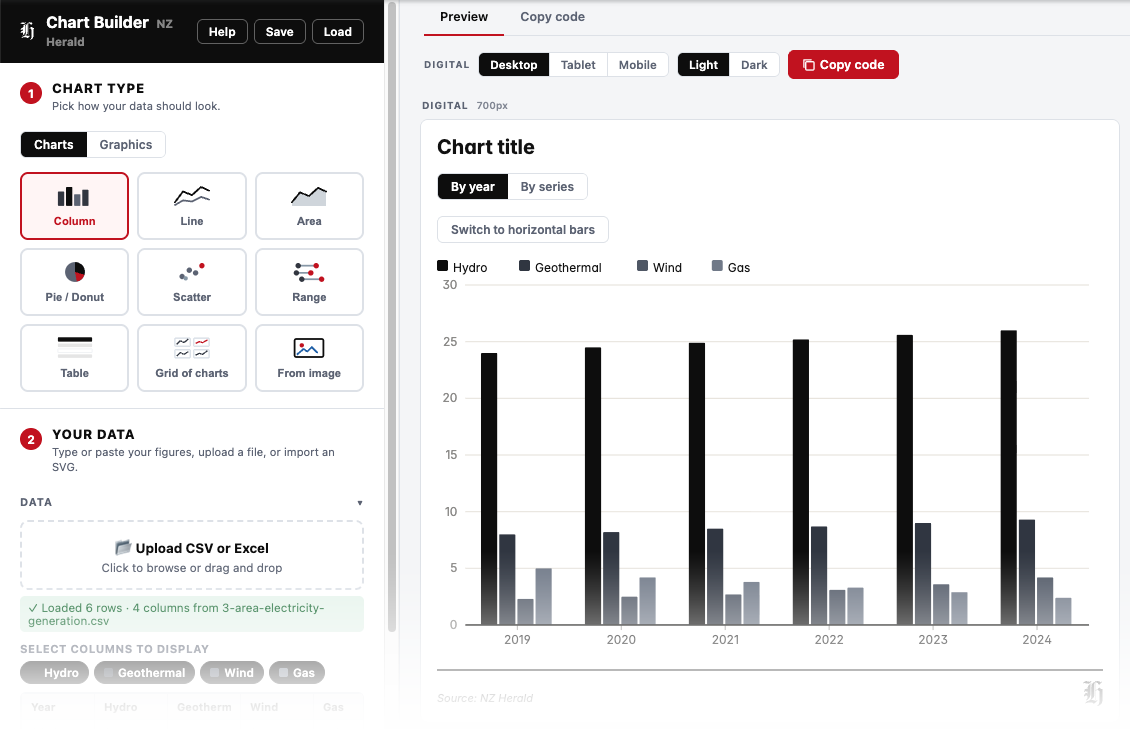Open the From image chart option

click(309, 348)
